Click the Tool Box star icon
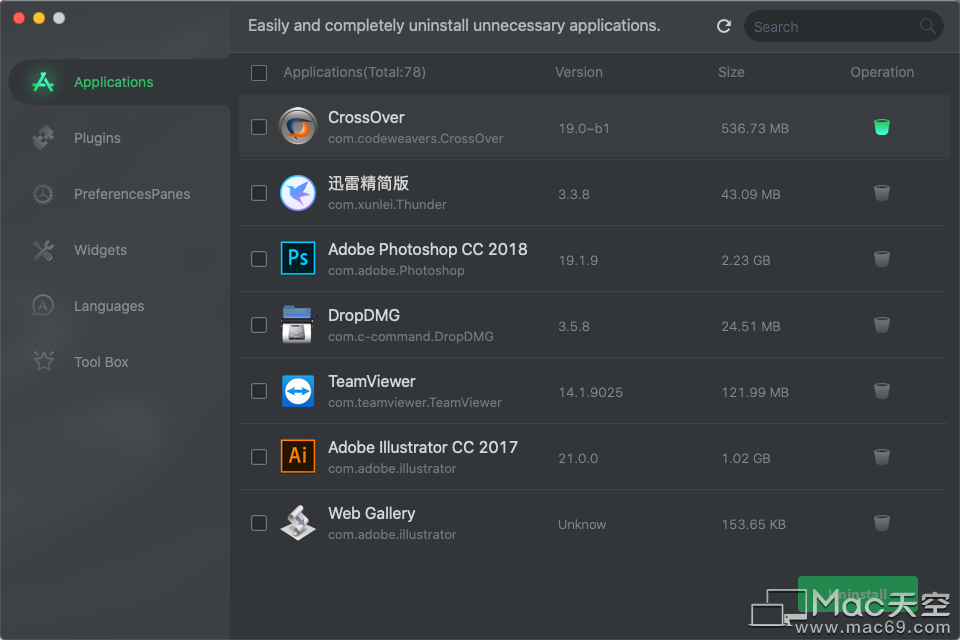 coord(43,361)
